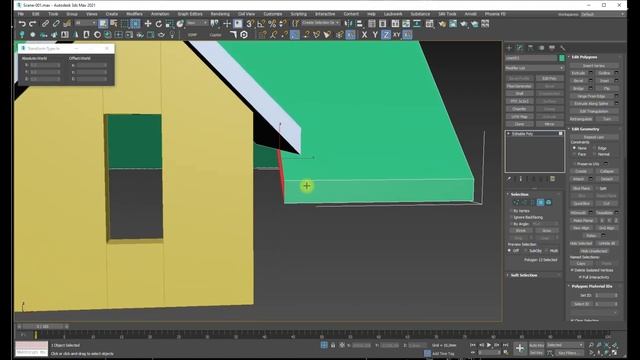640x360 pixels.
Task: Open the Display command panel tab
Action: click(x=552, y=48)
